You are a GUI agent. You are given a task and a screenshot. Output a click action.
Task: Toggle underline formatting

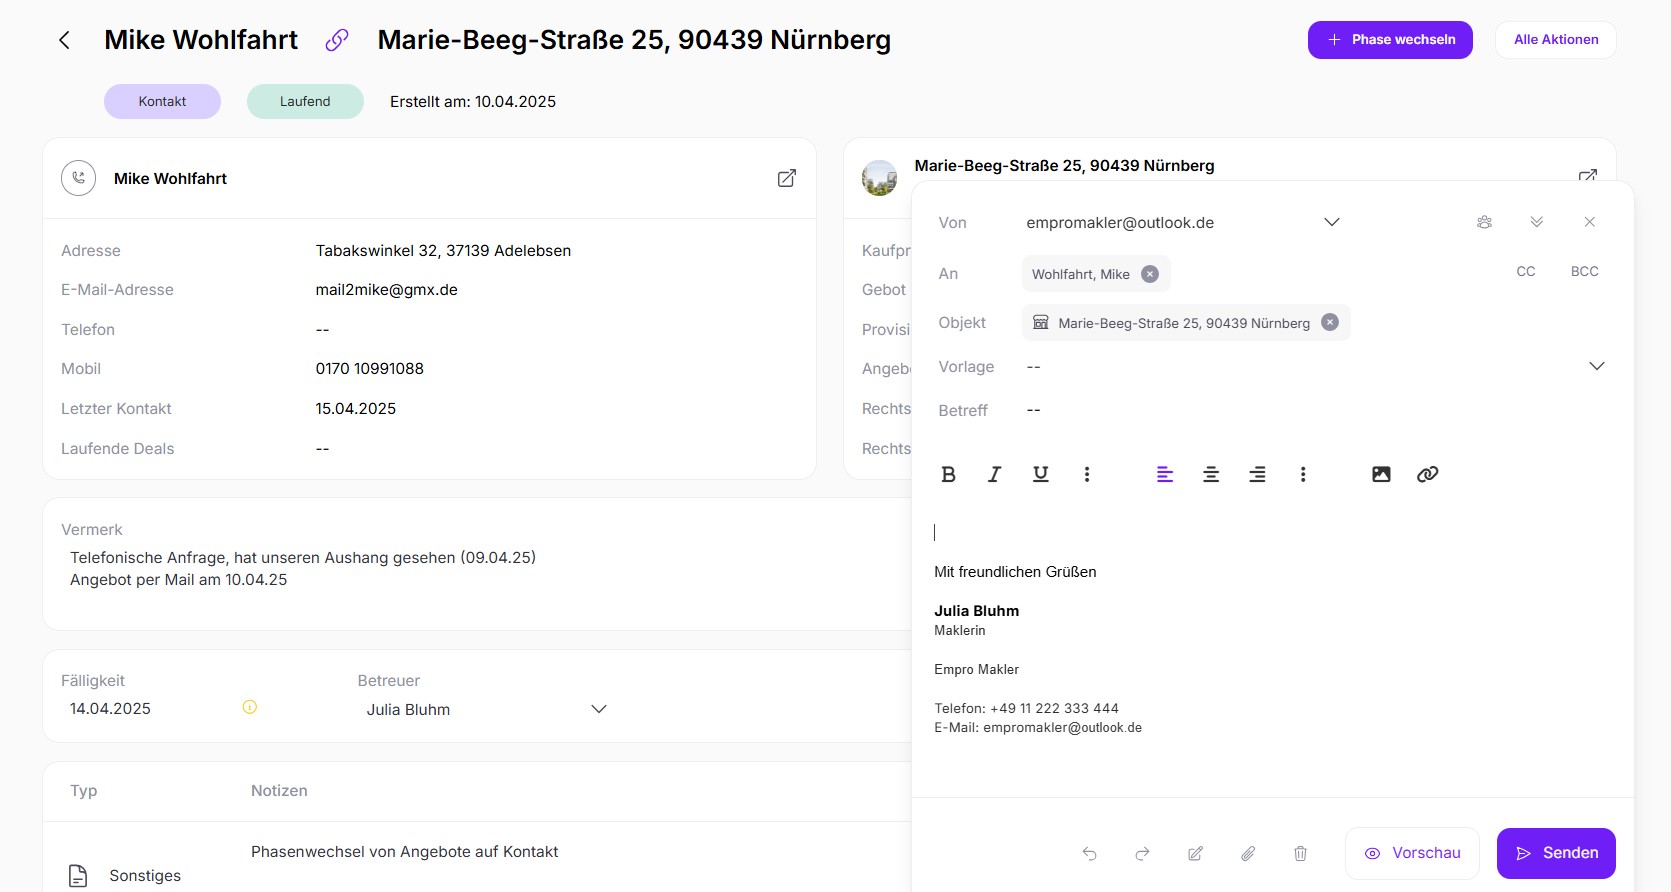[x=1041, y=474]
